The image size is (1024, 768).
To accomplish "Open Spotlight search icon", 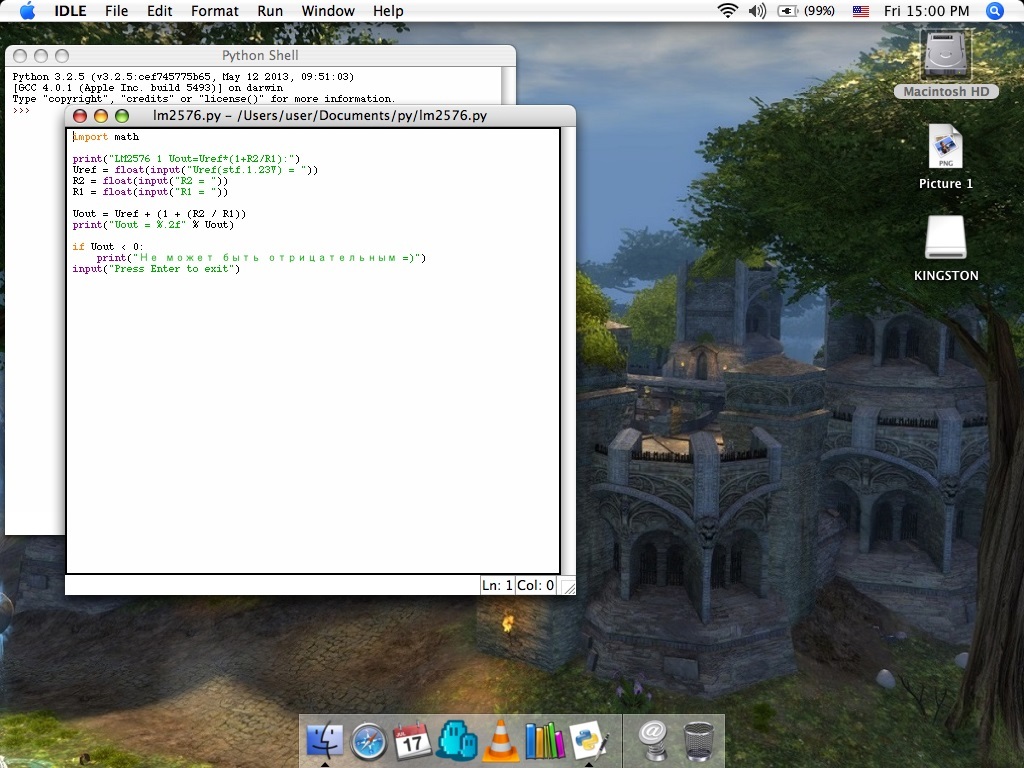I will (995, 10).
